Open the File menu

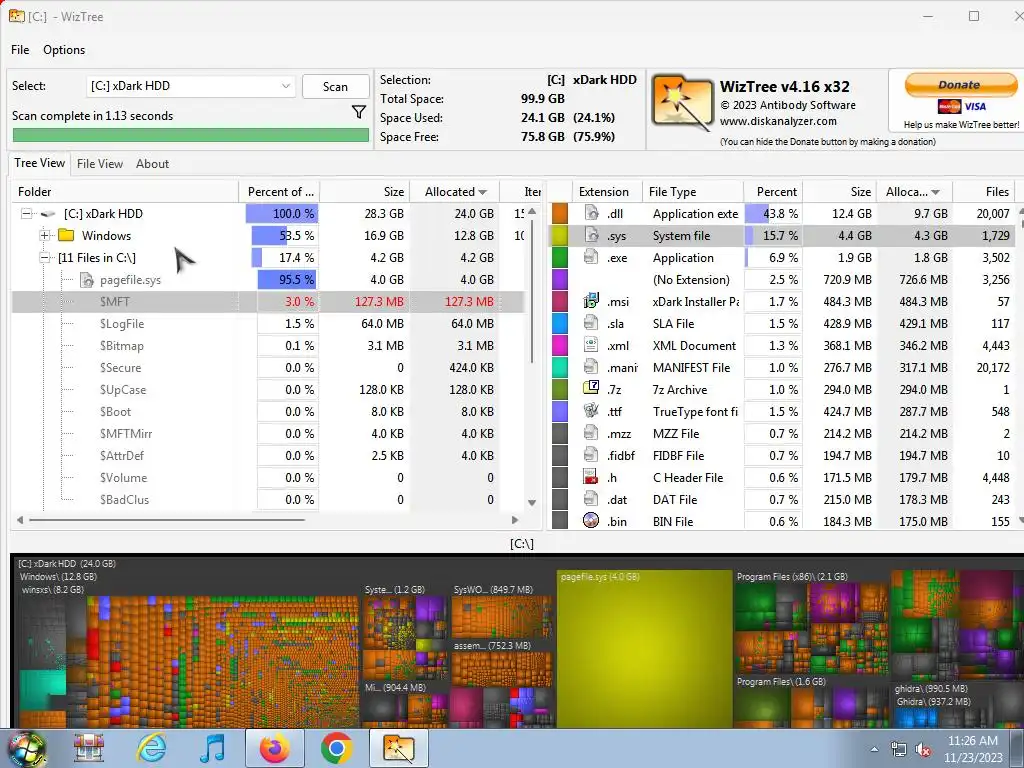20,50
